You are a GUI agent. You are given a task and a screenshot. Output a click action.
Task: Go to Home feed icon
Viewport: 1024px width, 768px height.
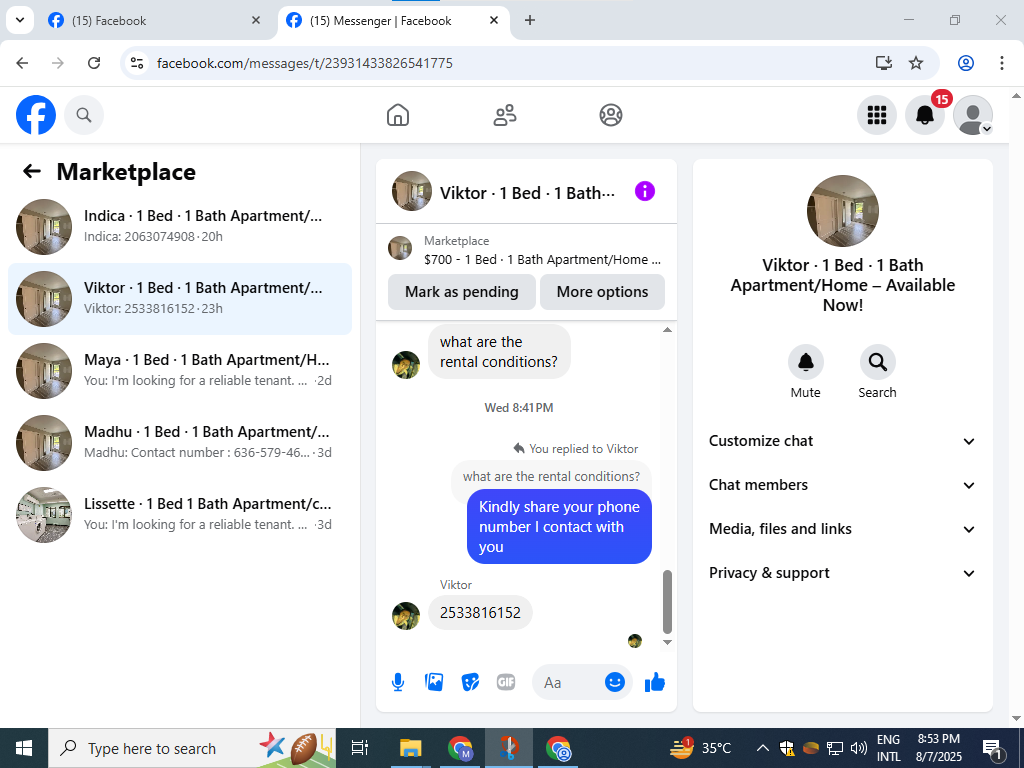(398, 115)
